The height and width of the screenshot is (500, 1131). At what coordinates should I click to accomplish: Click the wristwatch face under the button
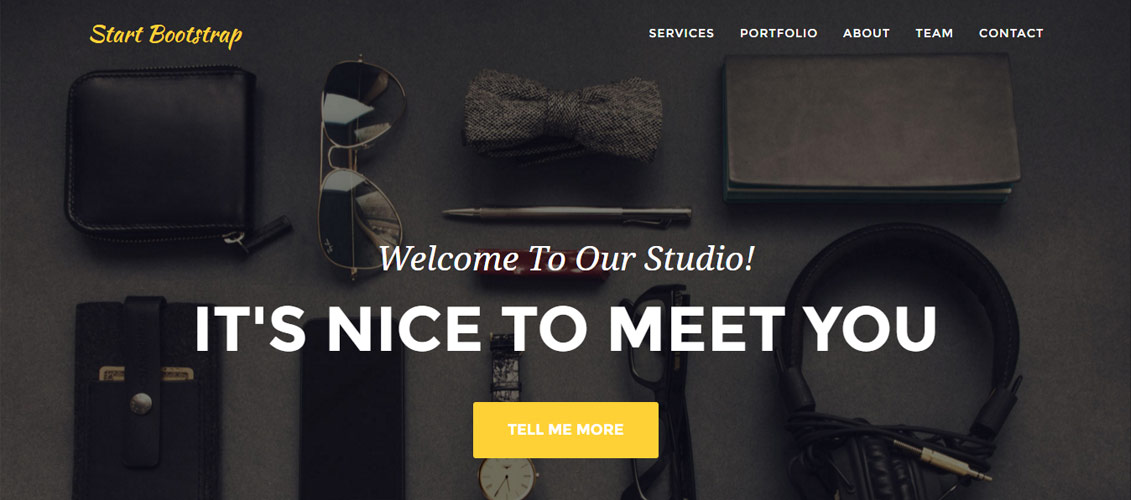pyautogui.click(x=508, y=479)
